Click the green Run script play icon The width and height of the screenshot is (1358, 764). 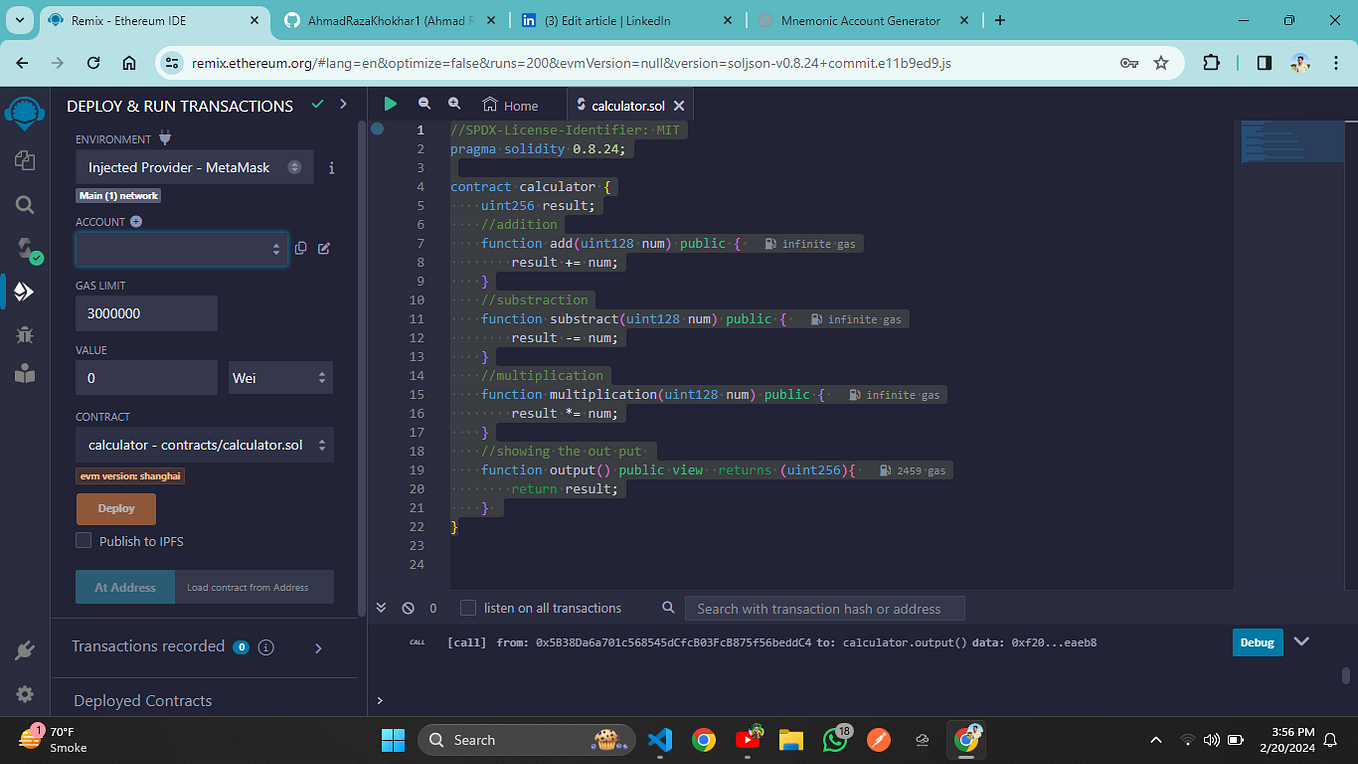[390, 103]
